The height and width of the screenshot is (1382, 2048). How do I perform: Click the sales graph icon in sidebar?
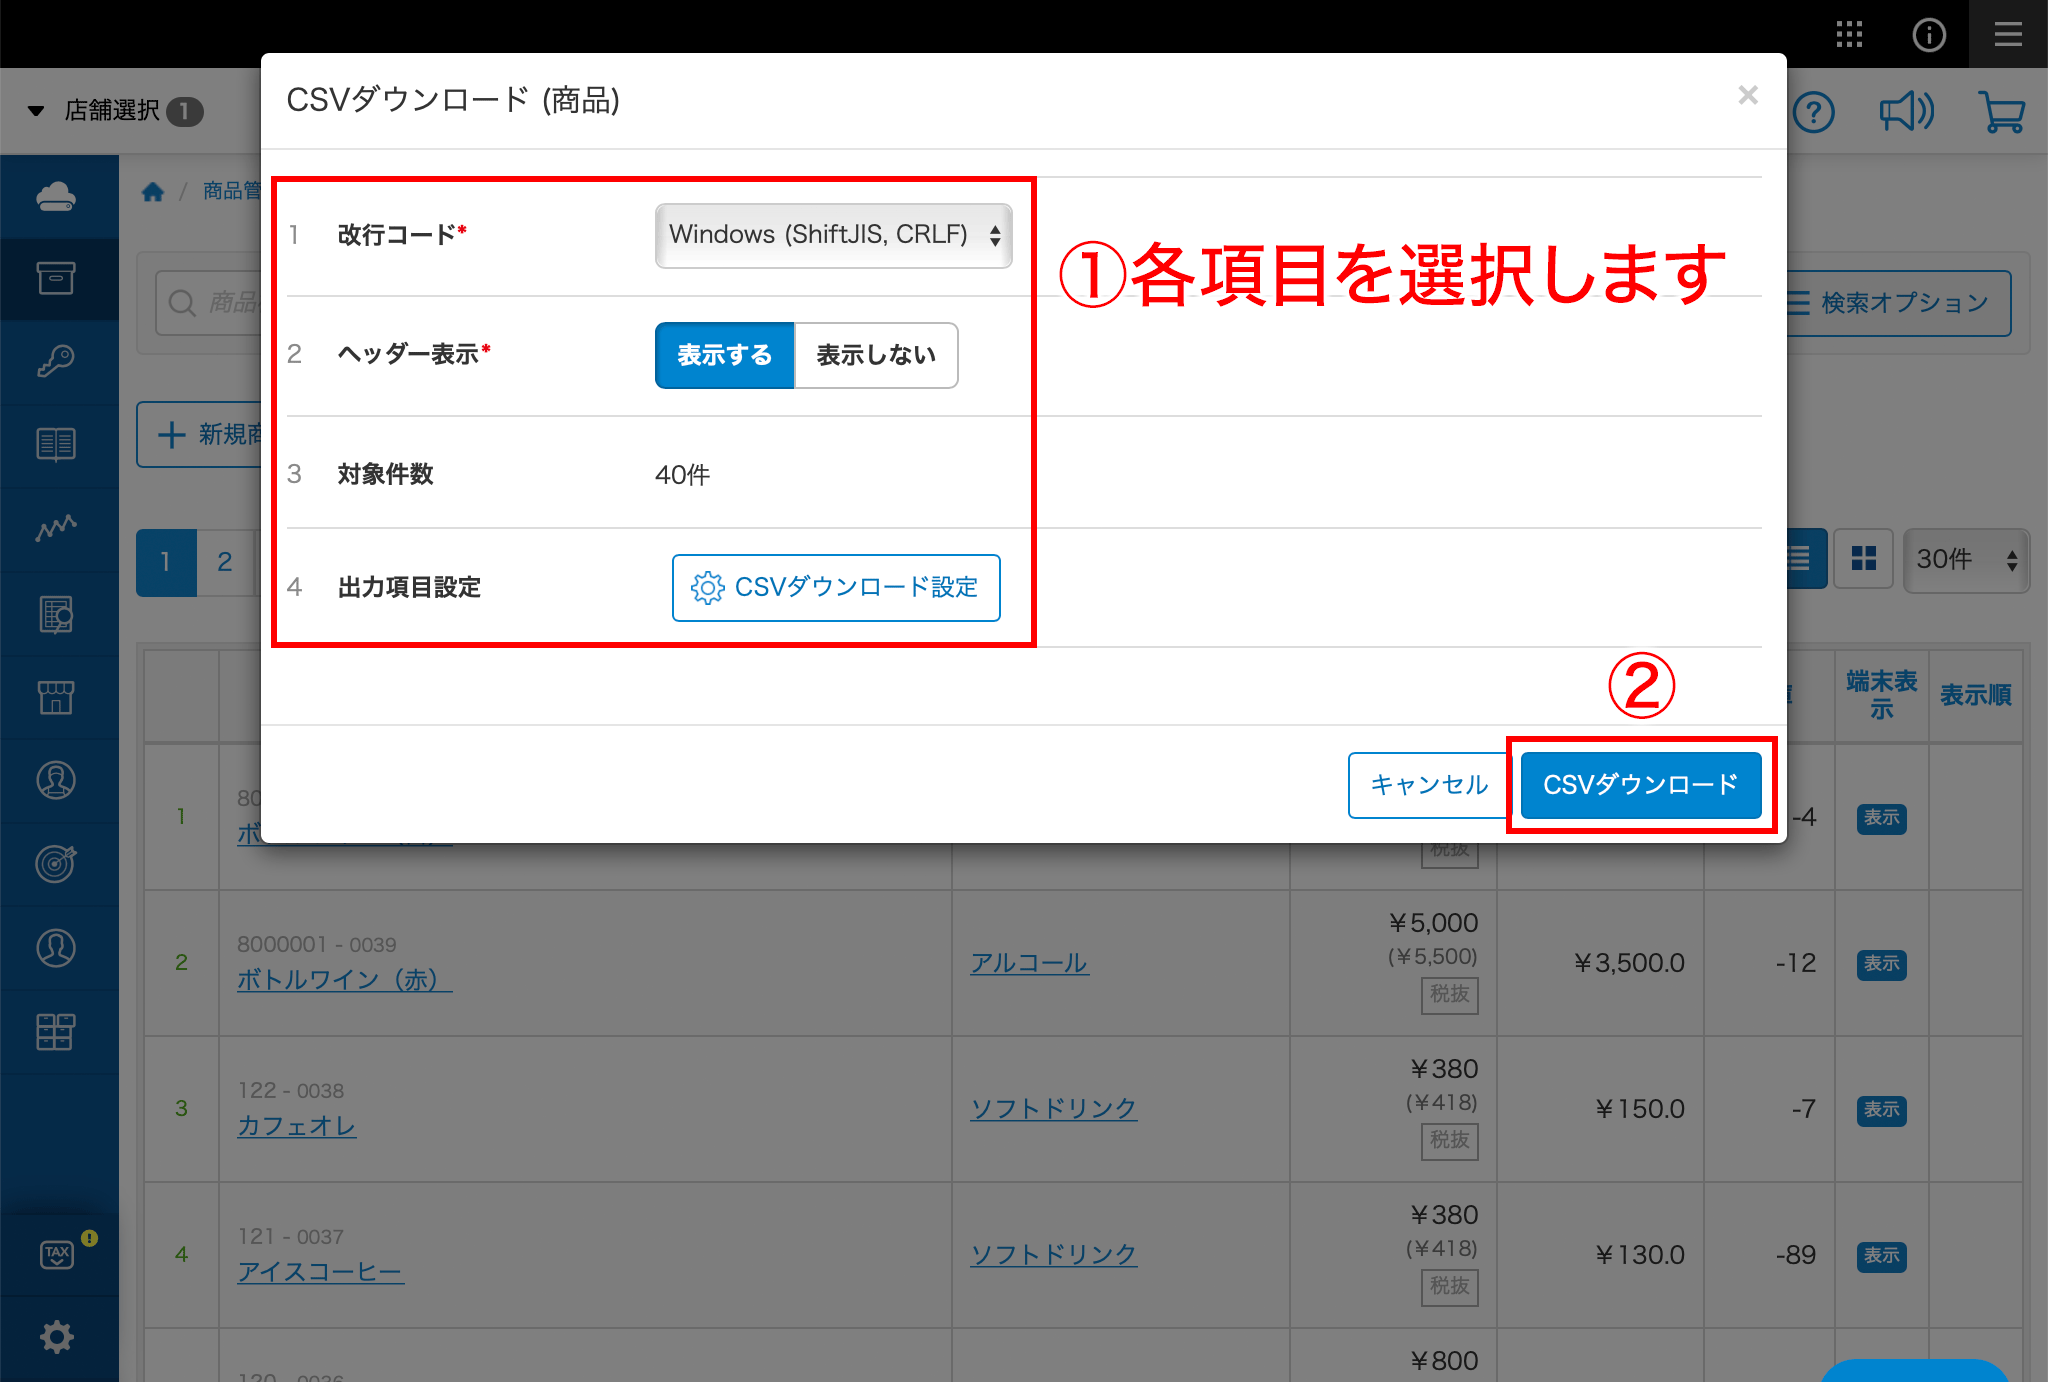coord(57,528)
